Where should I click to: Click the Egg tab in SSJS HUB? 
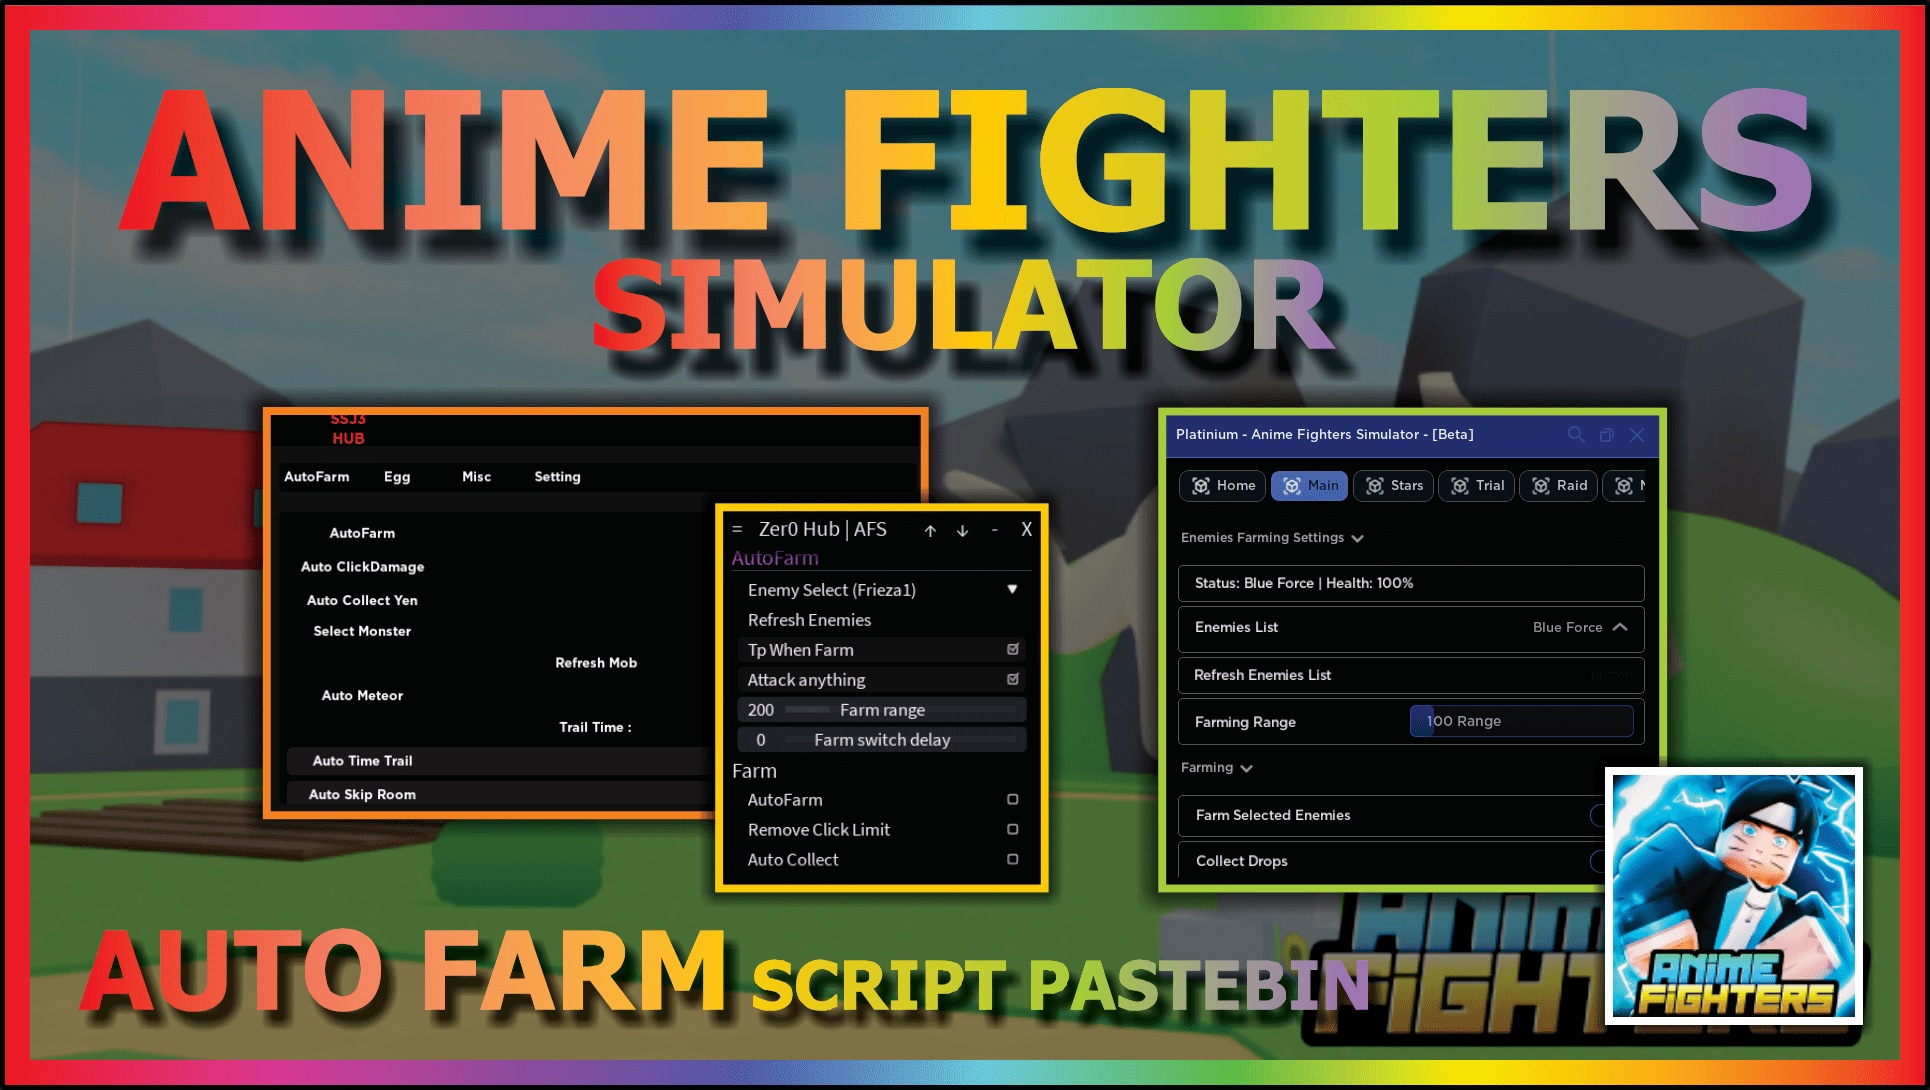(394, 476)
